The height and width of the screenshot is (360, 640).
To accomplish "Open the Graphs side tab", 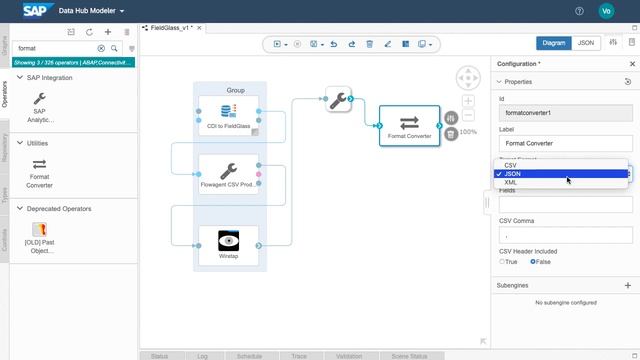I will 4,46.
